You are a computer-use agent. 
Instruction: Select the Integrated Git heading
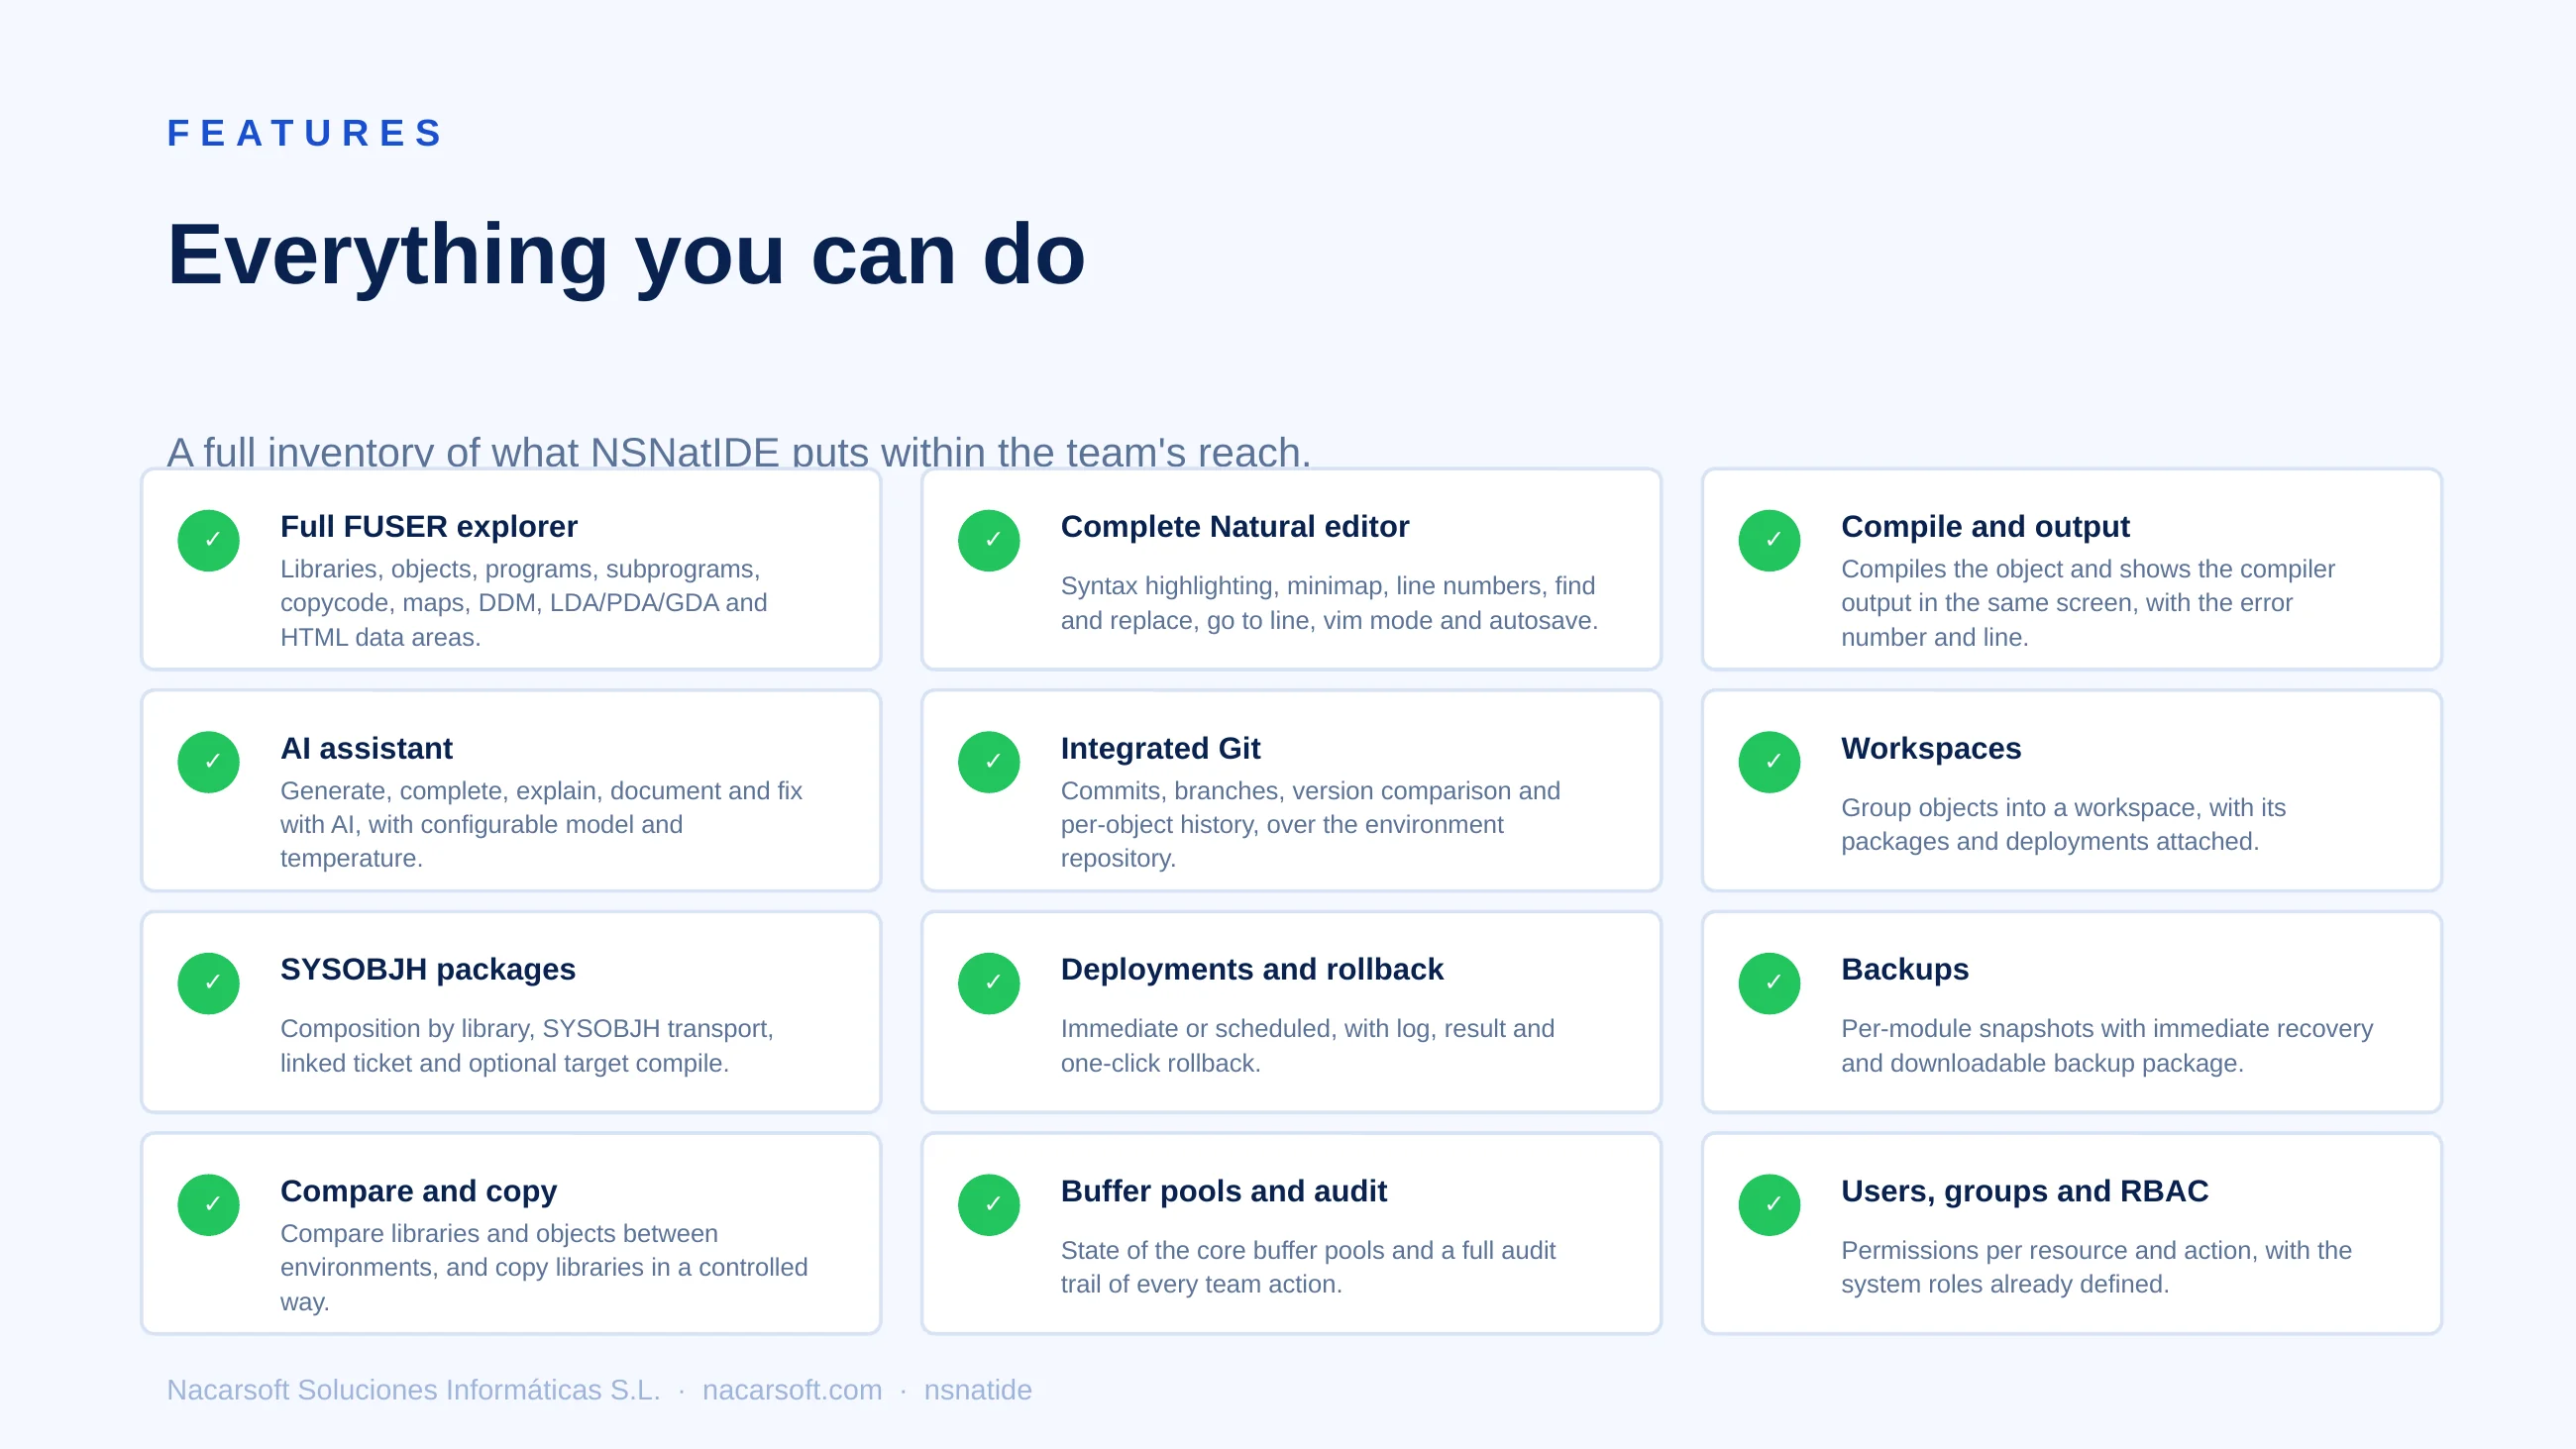1160,748
